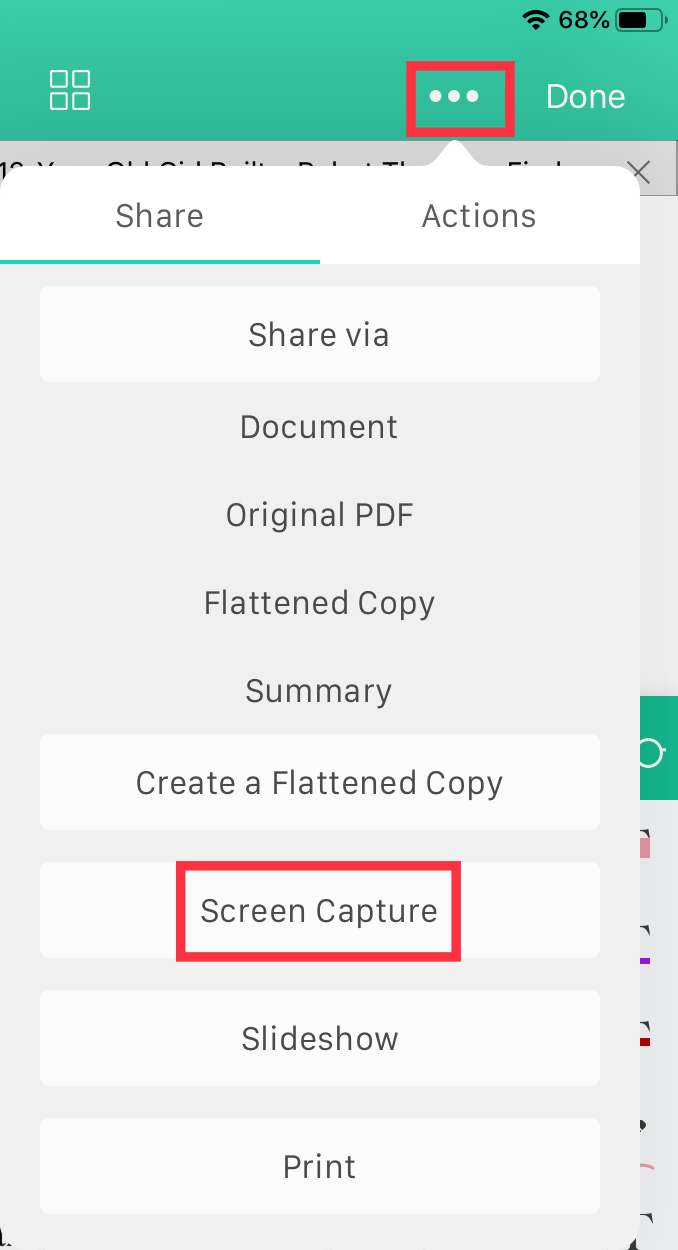Choose Original PDF share format
The image size is (678, 1250).
(x=320, y=515)
